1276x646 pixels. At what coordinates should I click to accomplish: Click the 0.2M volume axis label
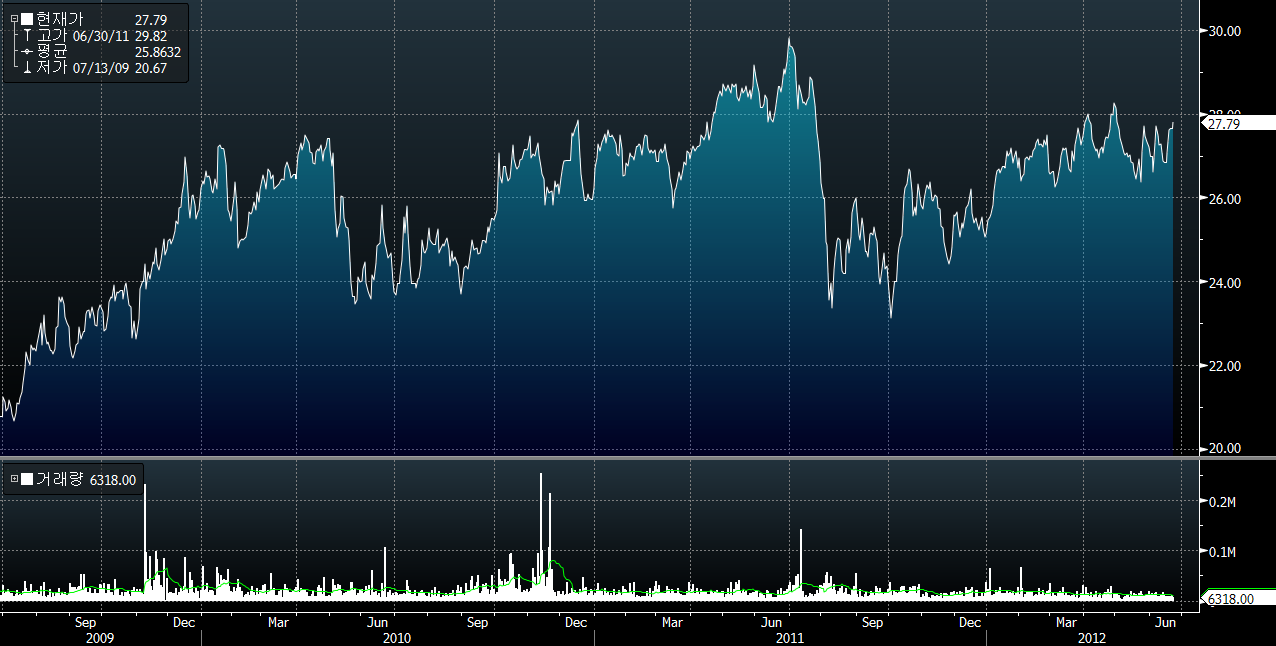click(x=1223, y=501)
